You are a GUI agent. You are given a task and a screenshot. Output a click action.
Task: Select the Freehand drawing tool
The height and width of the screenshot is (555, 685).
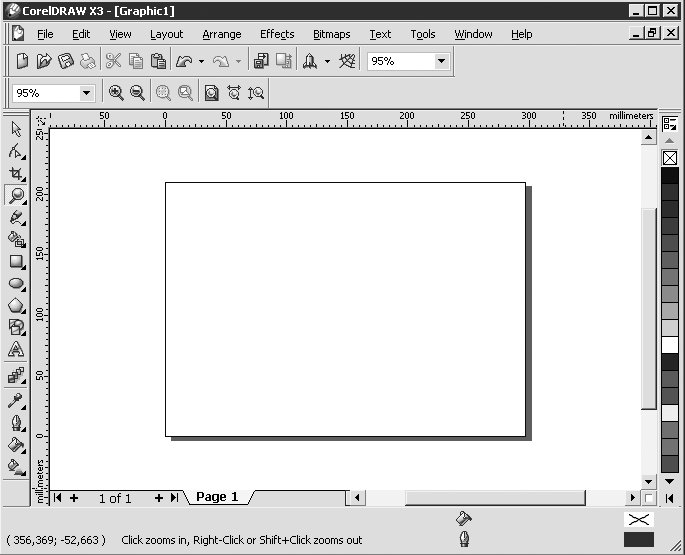pos(16,217)
